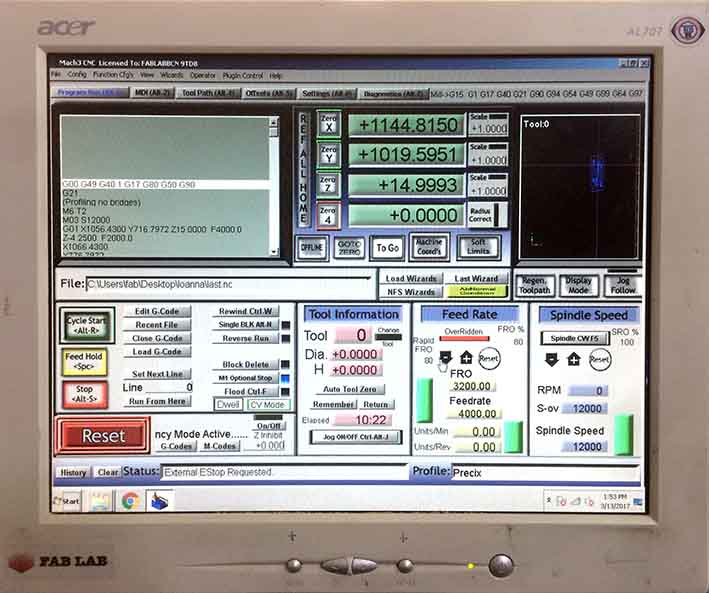
Task: Click the Zero Z button
Action: pos(329,185)
